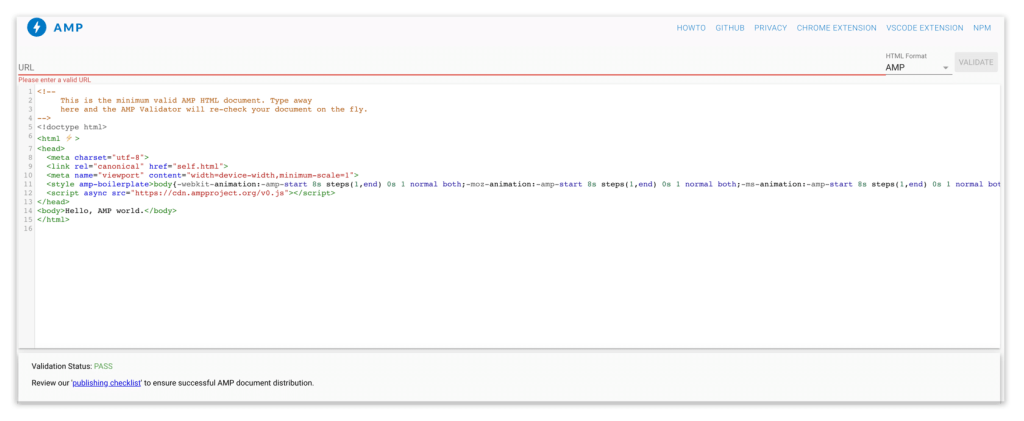Image resolution: width=1024 pixels, height=421 pixels.
Task: Click the Validation Status PASS text
Action: (103, 366)
